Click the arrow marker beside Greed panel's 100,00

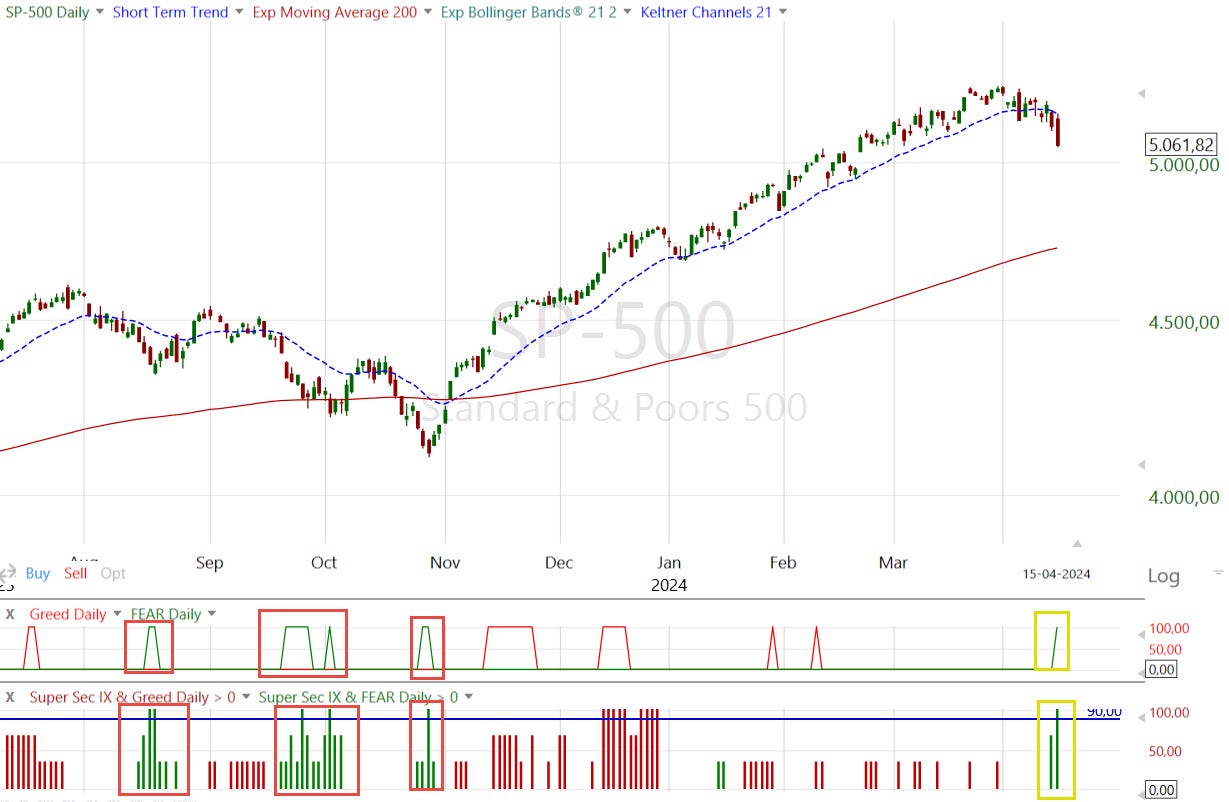click(1141, 635)
